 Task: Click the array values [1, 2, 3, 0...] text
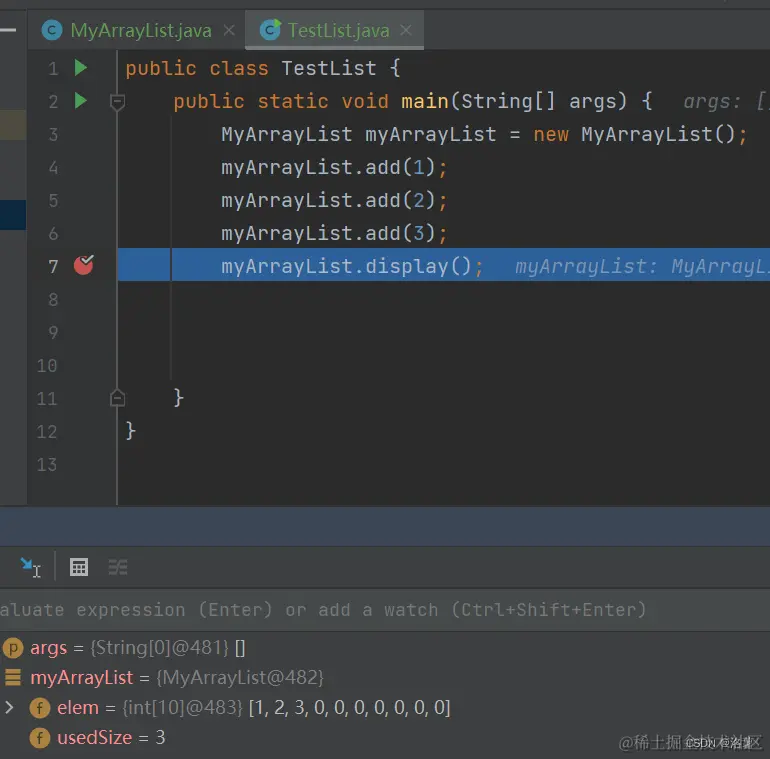point(350,707)
